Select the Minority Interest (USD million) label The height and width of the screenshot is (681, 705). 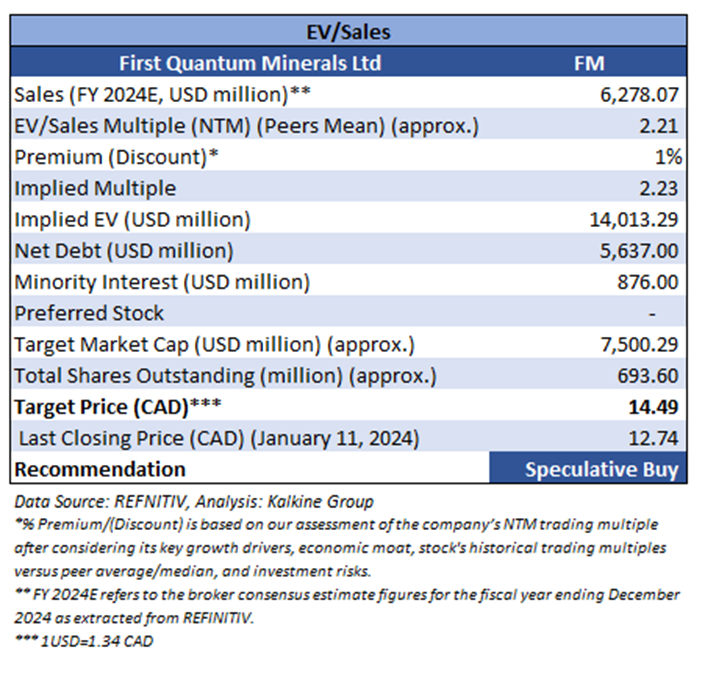coord(162,282)
